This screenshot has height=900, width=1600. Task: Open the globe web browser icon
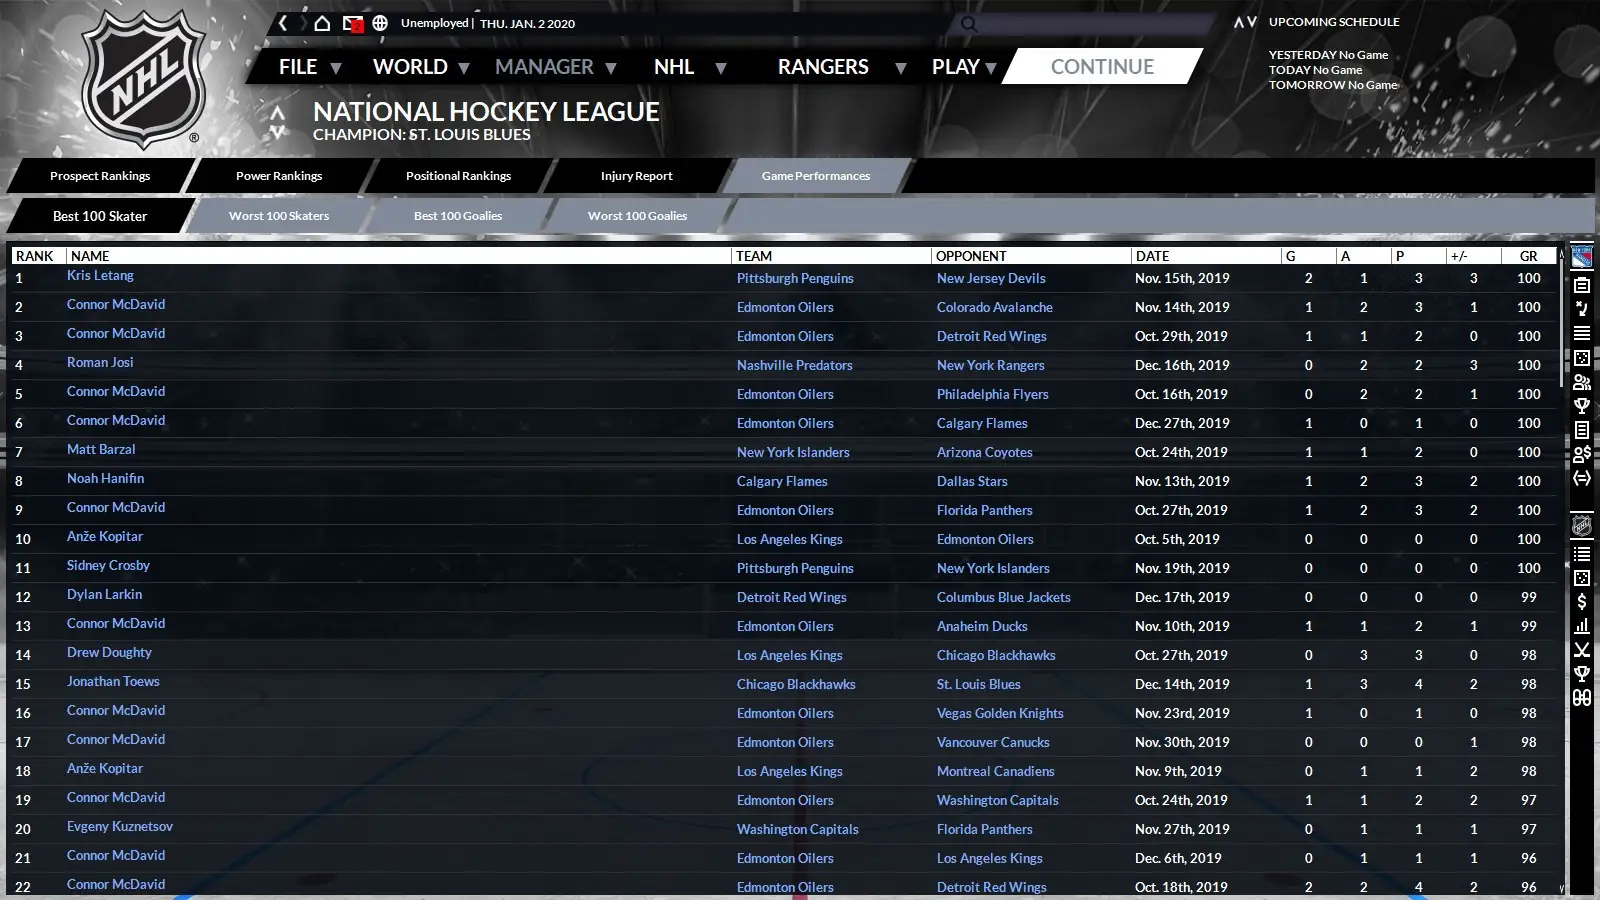(x=380, y=23)
